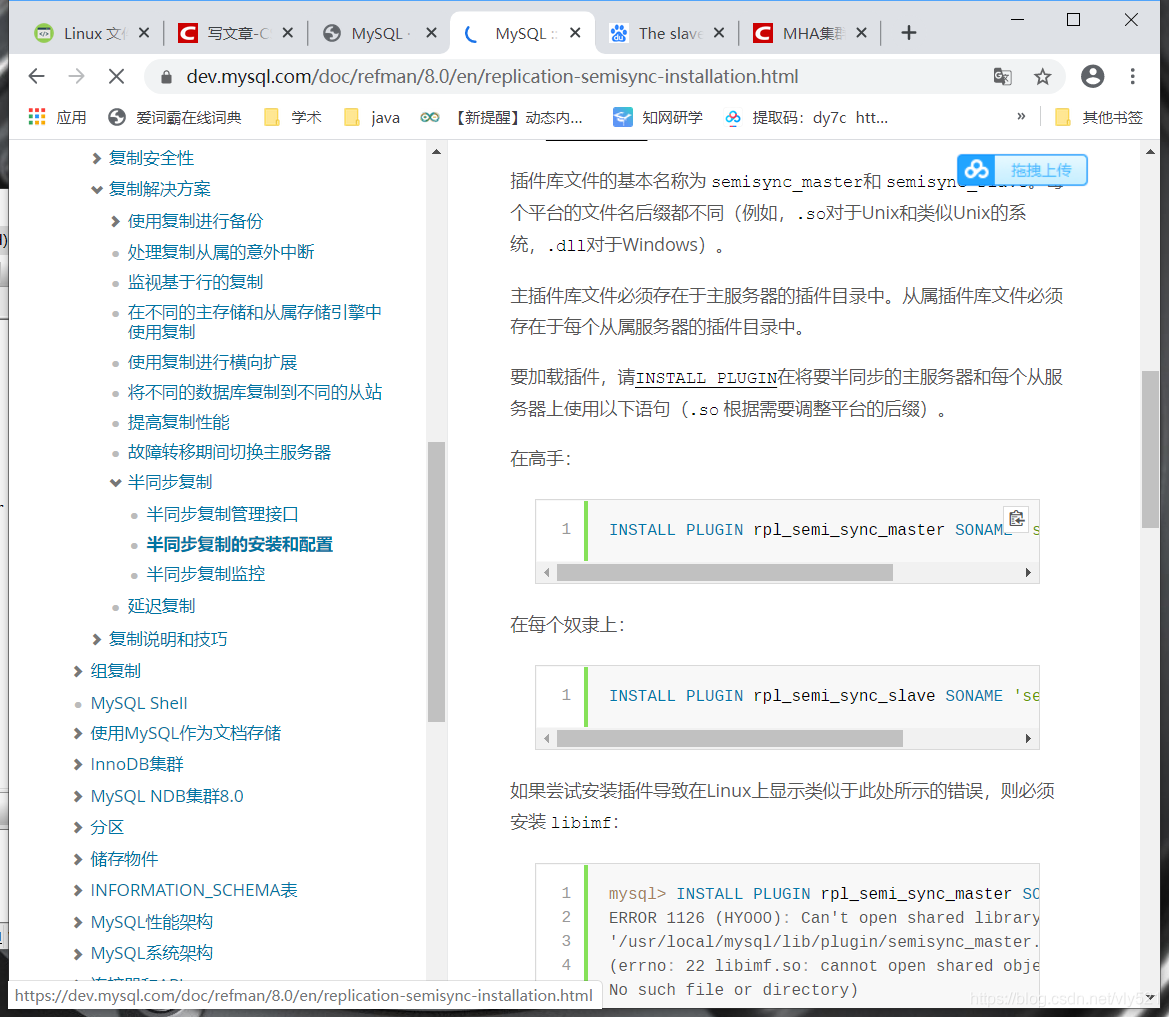1169x1017 pixels.
Task: Close the first MySQL tab
Action: (x=431, y=33)
